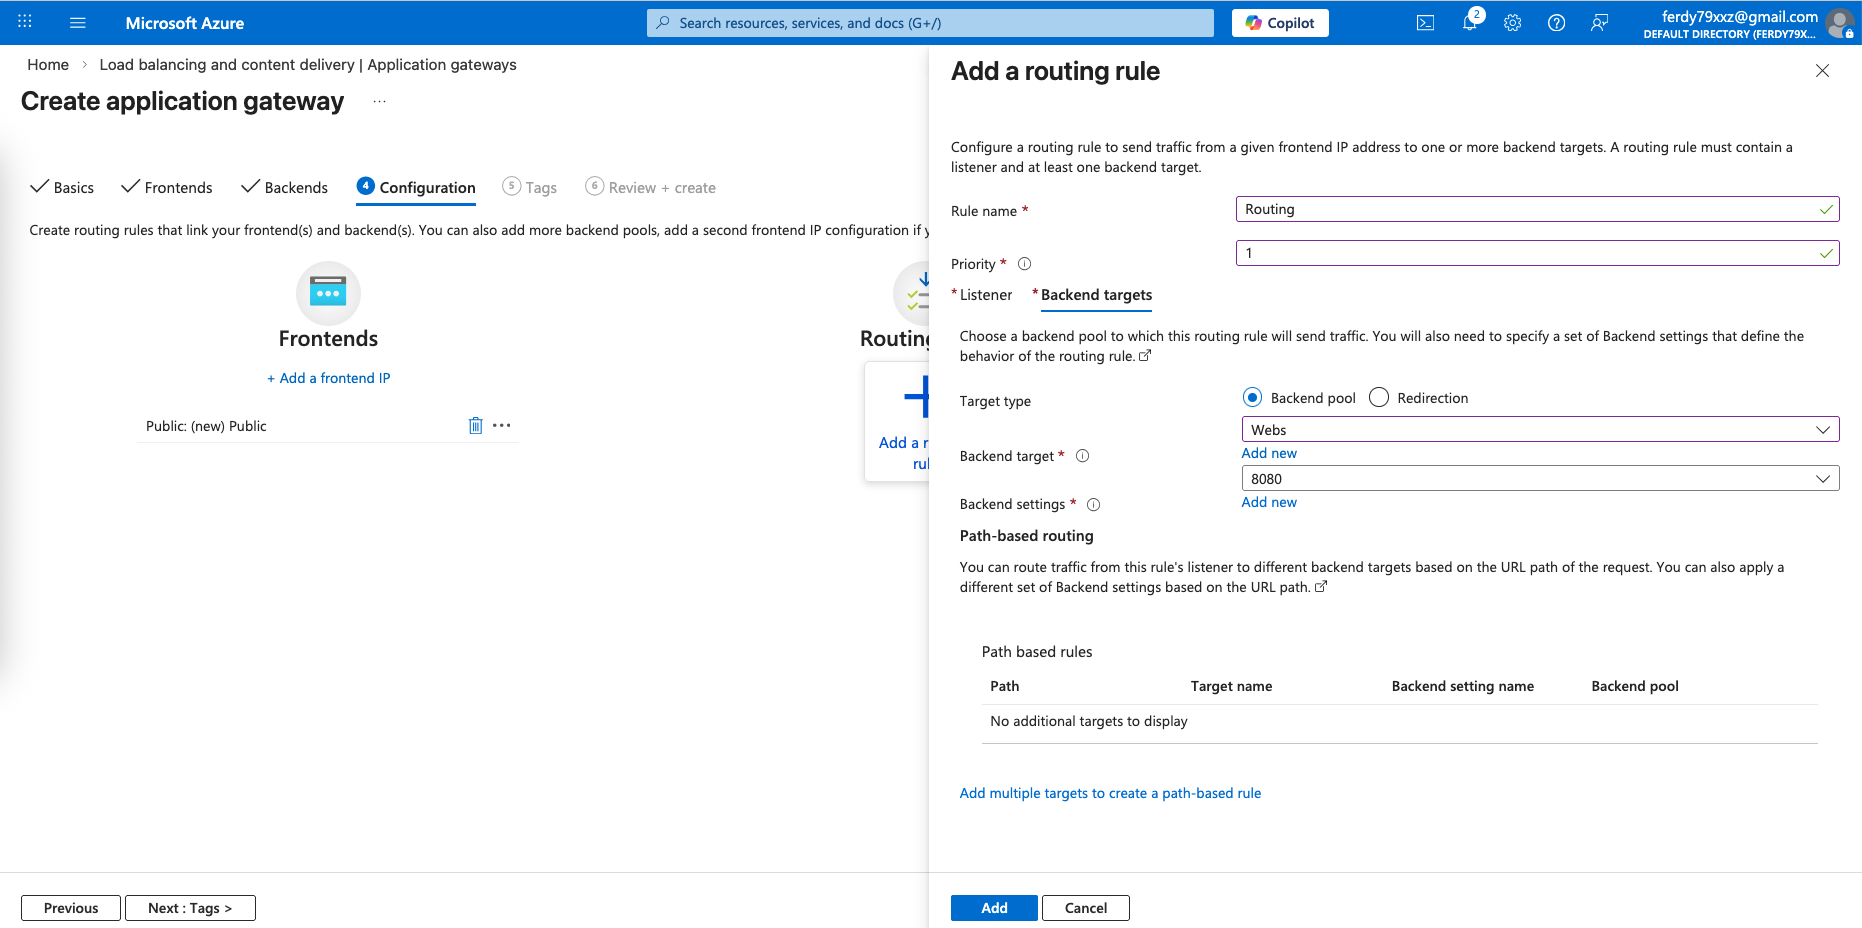Click Add to save routing rule
Viewport: 1862px width, 928px height.
tap(993, 908)
